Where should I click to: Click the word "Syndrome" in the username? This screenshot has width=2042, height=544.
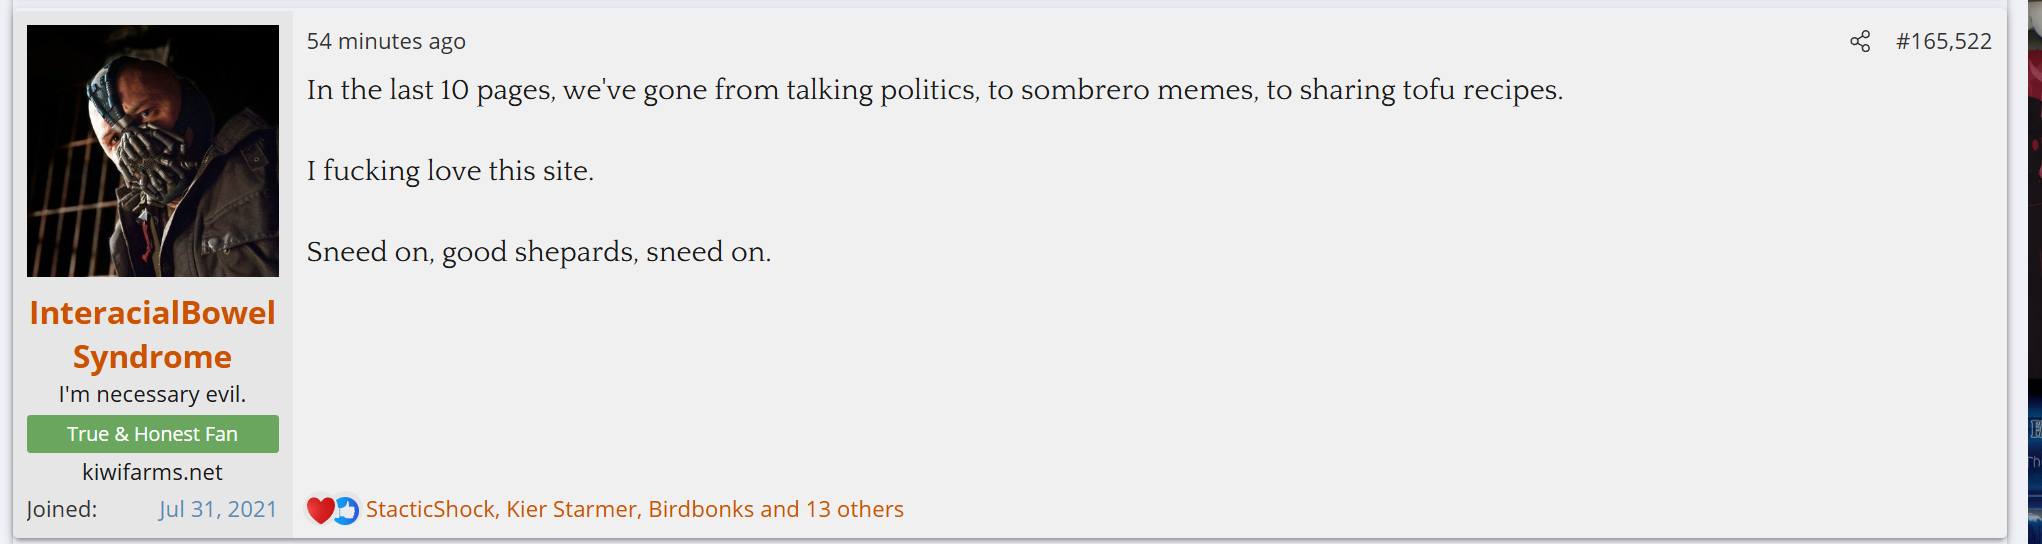tap(152, 357)
